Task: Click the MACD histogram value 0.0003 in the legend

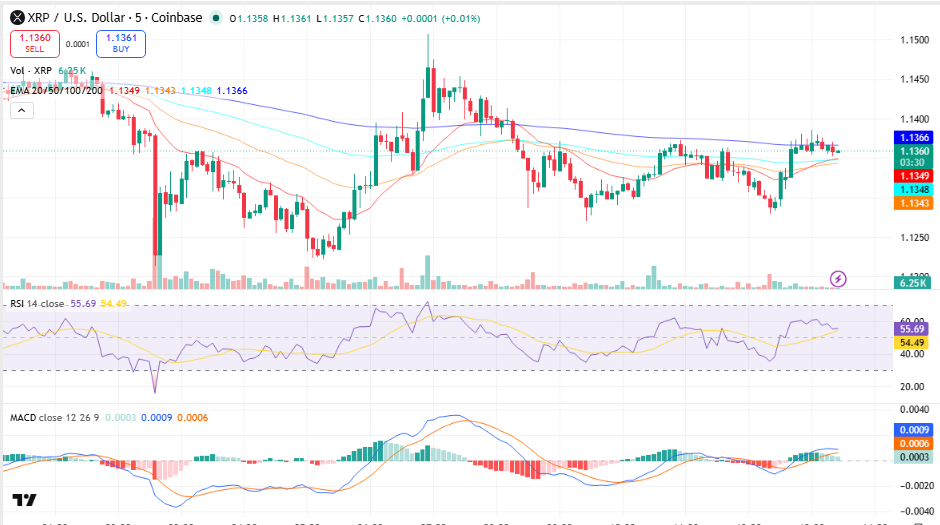Action: tap(120, 418)
